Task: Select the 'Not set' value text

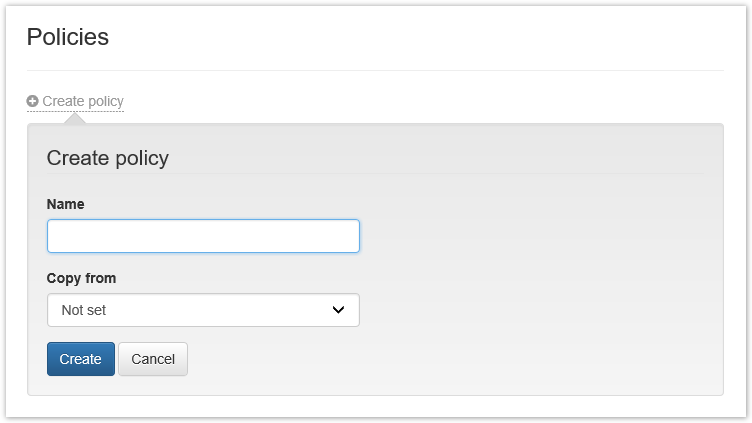Action: [84, 310]
